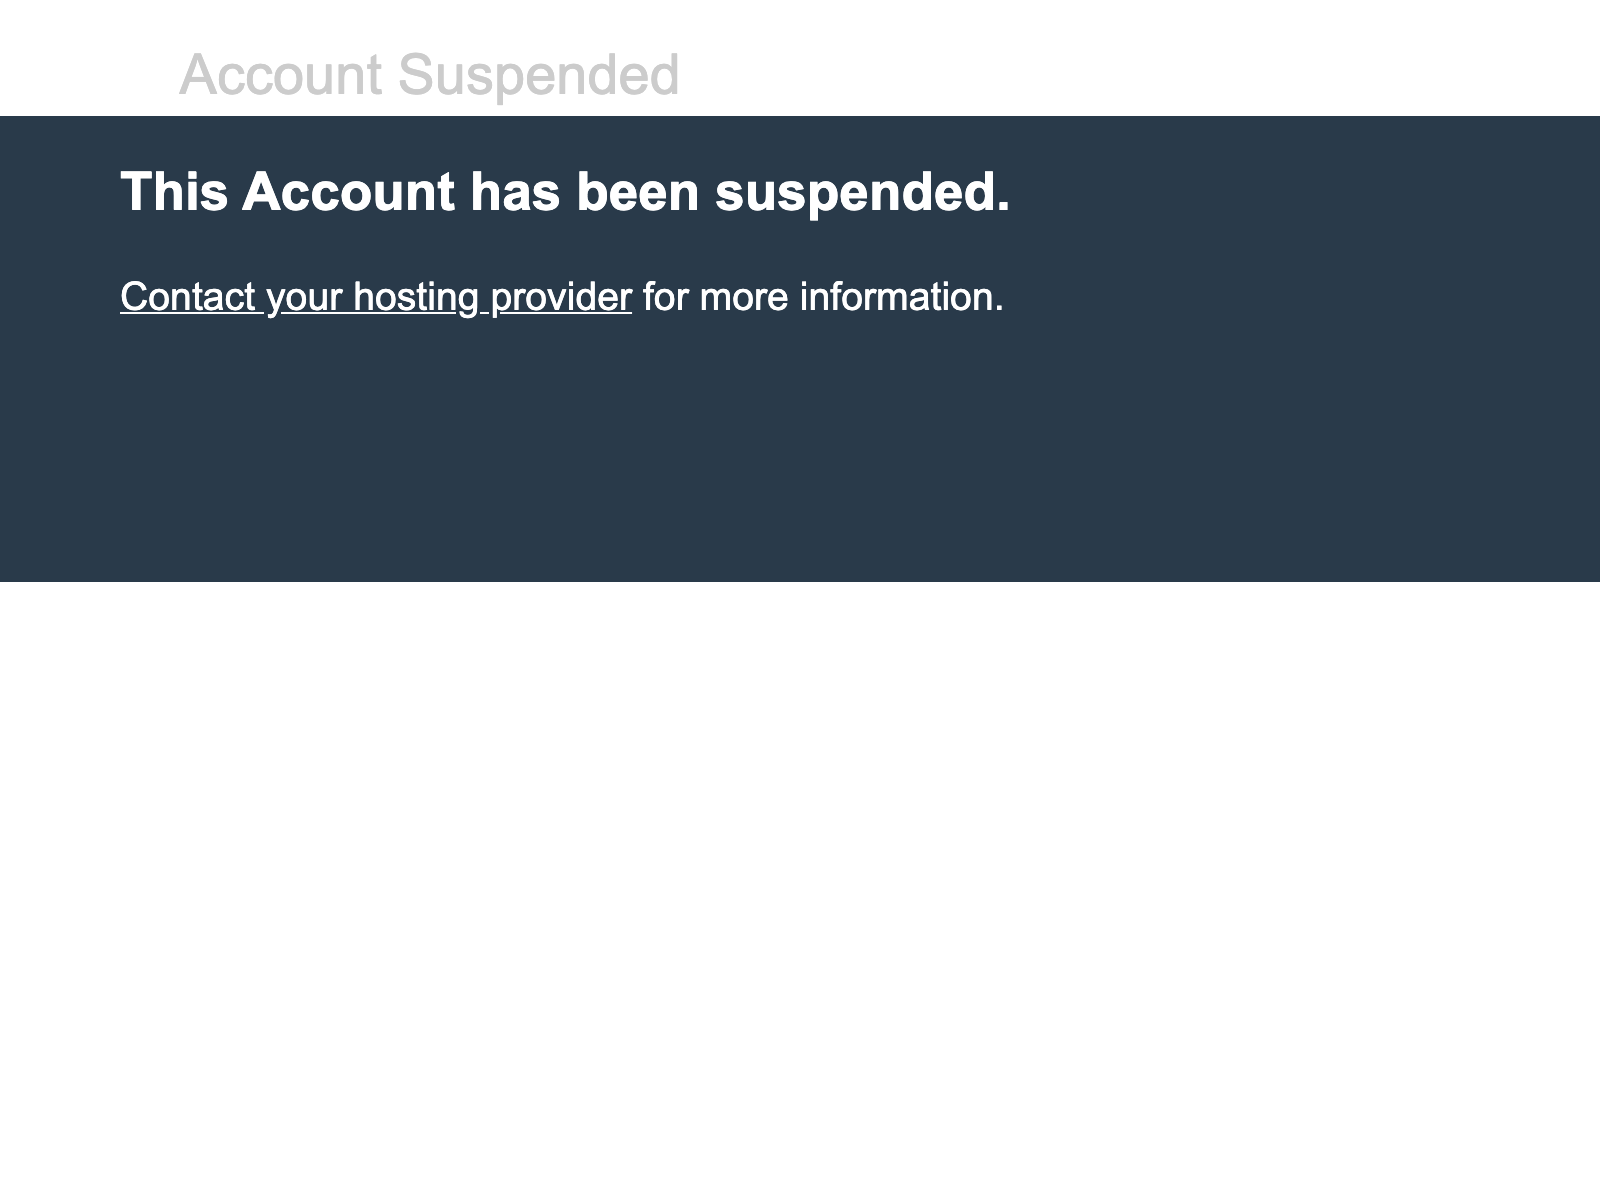Click the word 'hosting' in the link
This screenshot has width=1600, height=1200.
tap(415, 297)
